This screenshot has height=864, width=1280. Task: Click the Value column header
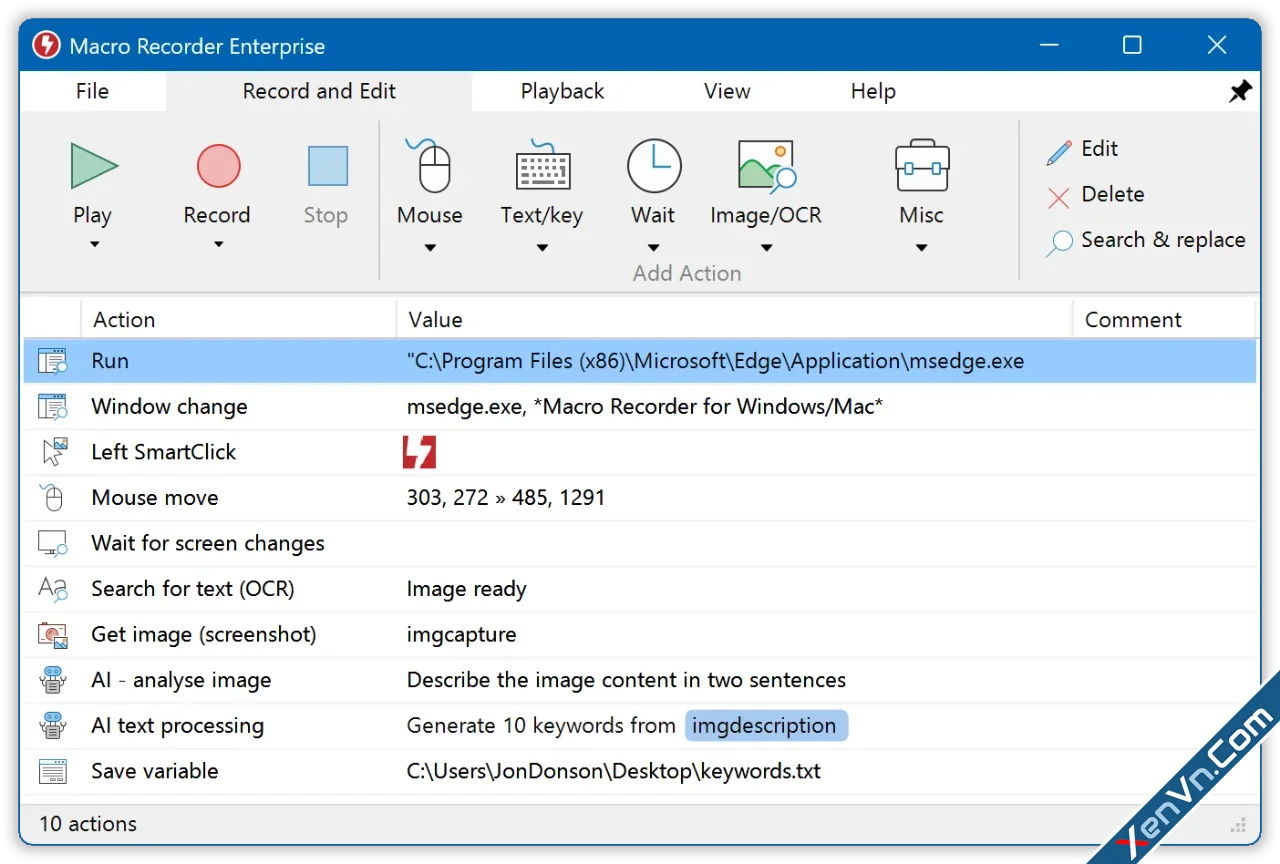pyautogui.click(x=734, y=320)
